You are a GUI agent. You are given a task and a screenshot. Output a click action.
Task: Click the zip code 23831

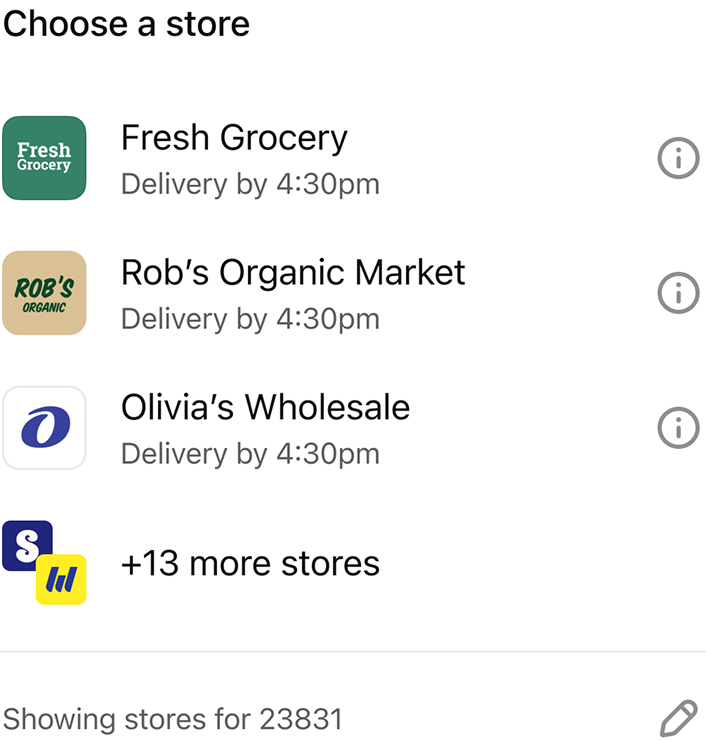[301, 719]
